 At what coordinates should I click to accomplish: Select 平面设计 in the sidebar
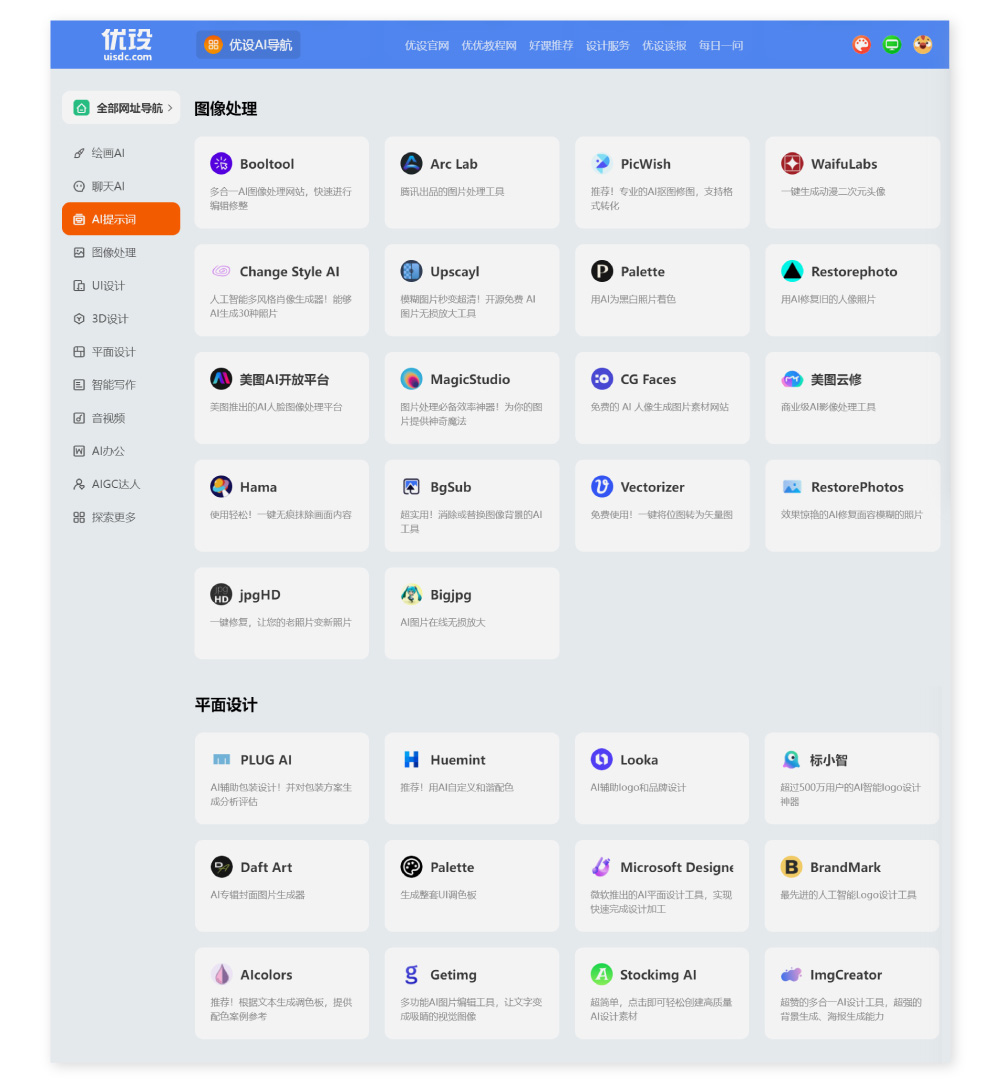coord(121,351)
